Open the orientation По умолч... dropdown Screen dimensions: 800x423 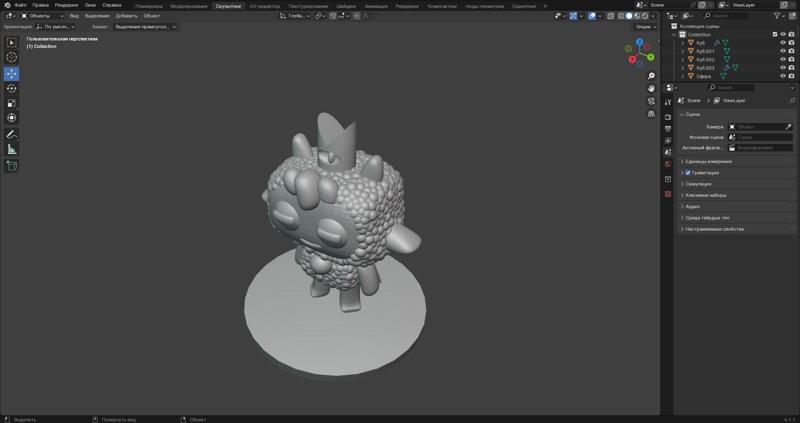coord(56,27)
